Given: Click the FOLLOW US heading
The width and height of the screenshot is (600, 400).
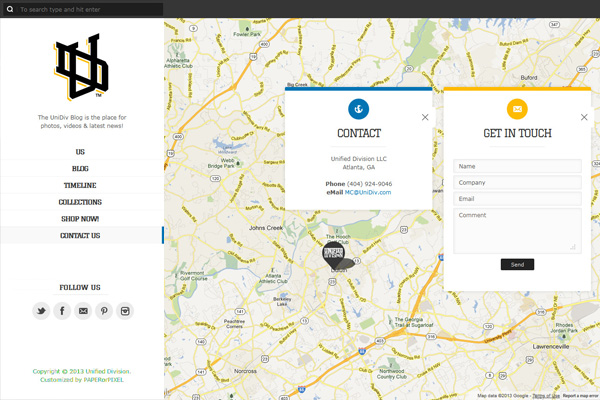Looking at the screenshot, I should point(80,287).
